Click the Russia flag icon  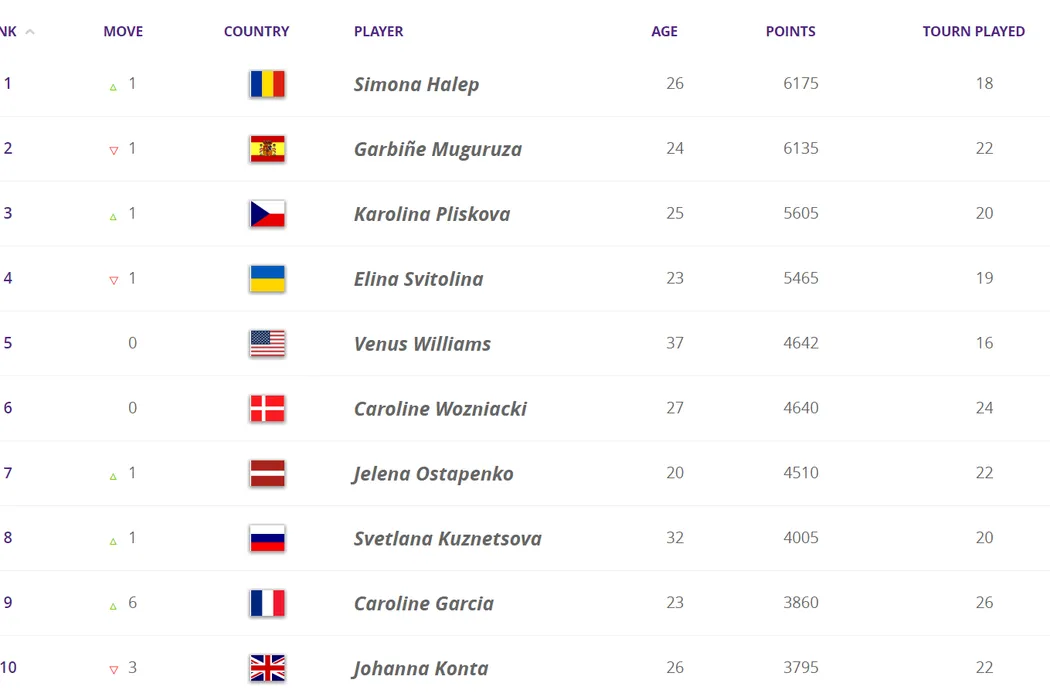click(x=267, y=539)
